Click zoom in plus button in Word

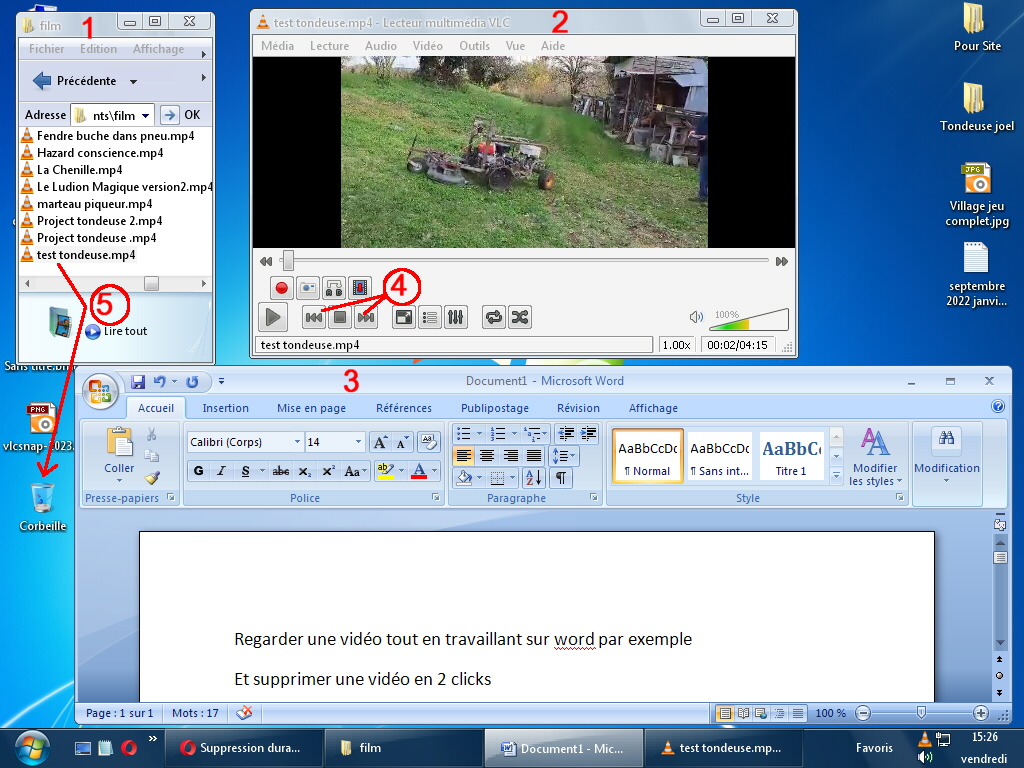pos(980,713)
